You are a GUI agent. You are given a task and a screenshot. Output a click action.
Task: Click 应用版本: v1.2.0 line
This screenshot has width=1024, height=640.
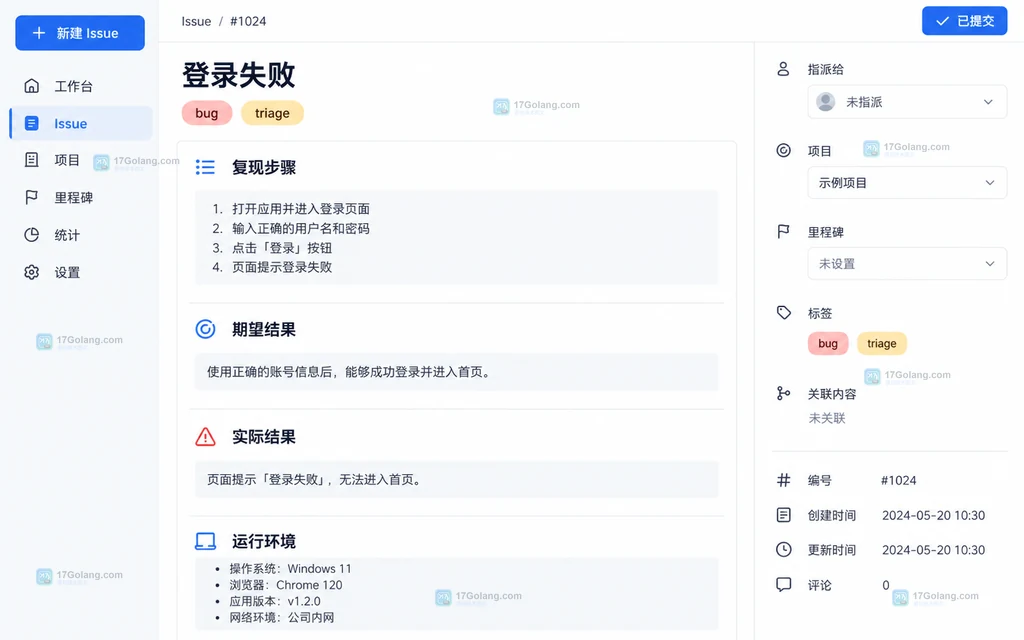point(274,601)
